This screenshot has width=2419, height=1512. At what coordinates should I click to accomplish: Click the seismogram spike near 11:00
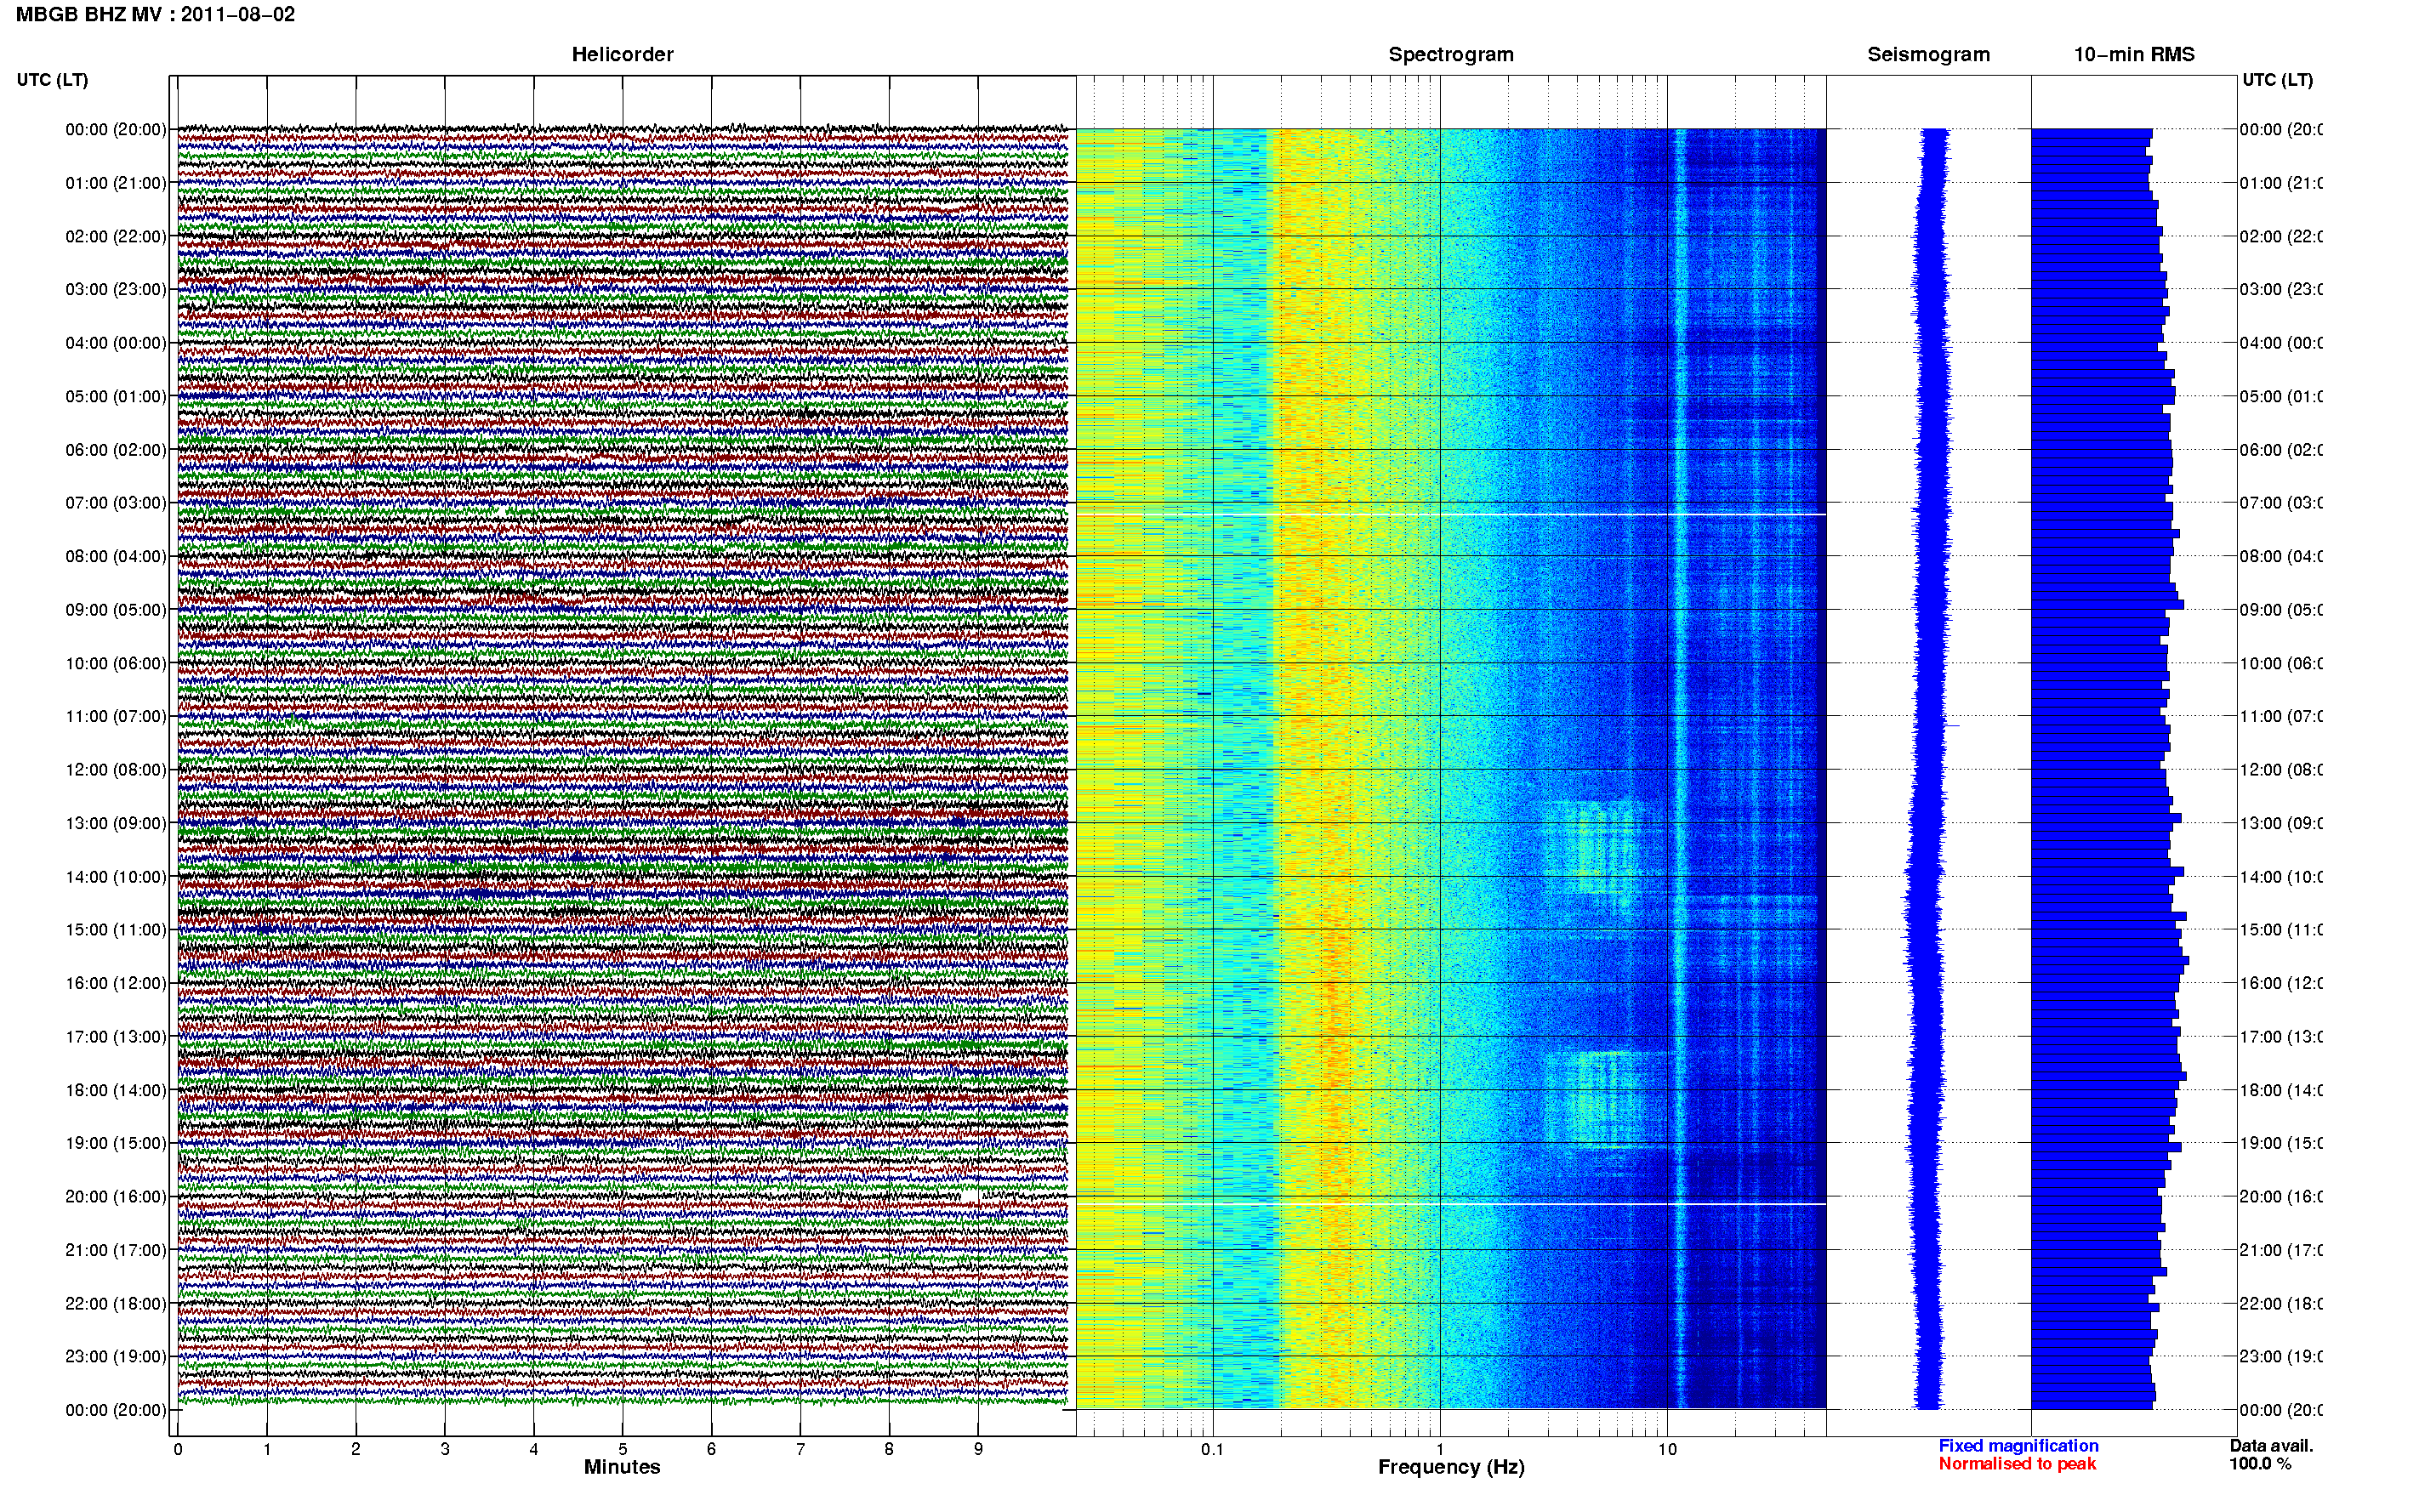1952,726
